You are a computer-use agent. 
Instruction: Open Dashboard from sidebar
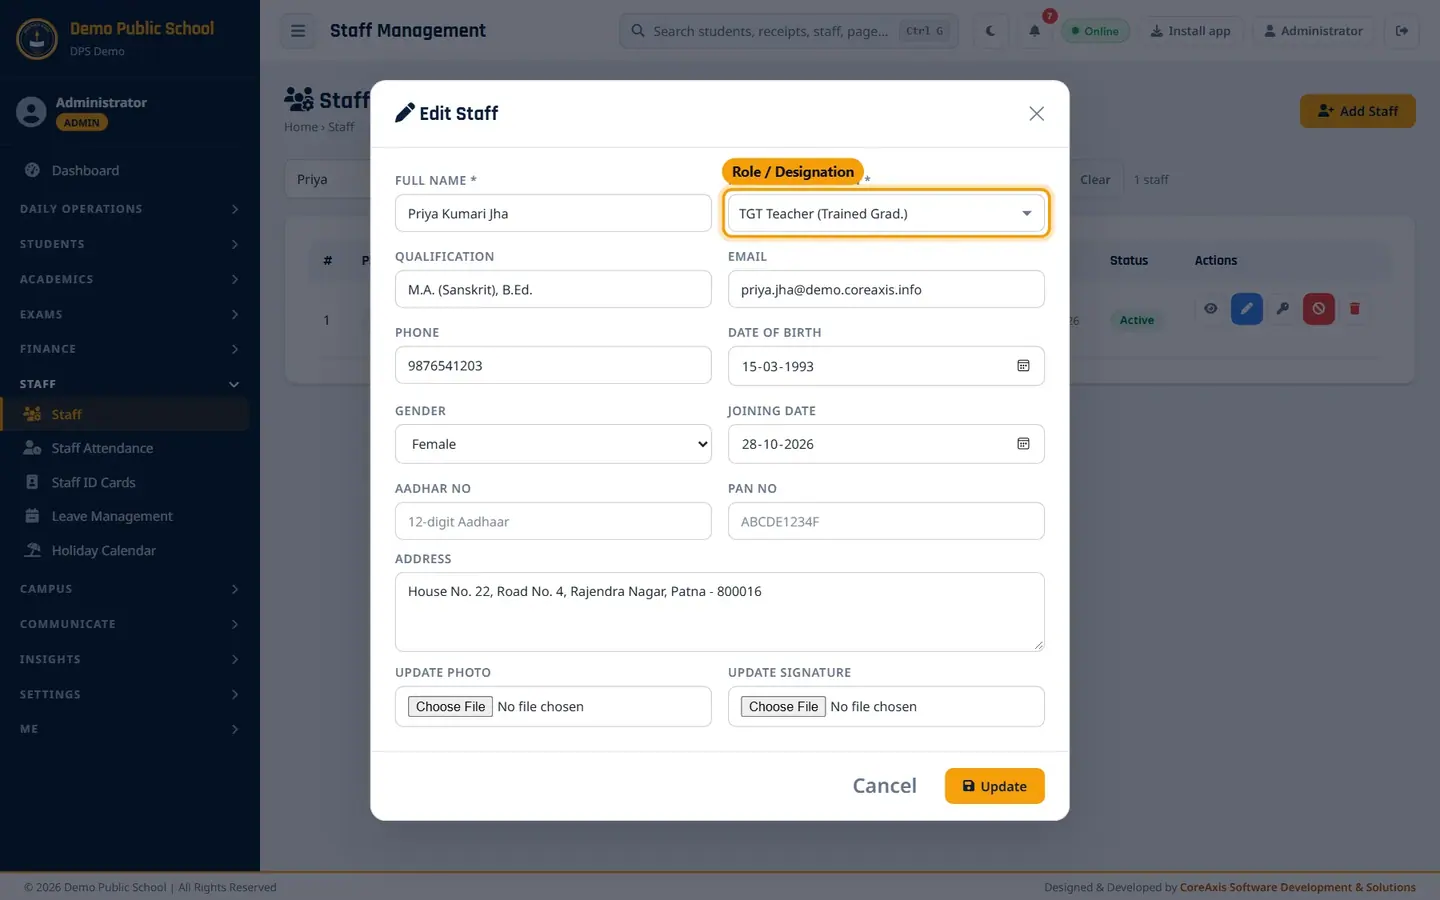pos(127,171)
